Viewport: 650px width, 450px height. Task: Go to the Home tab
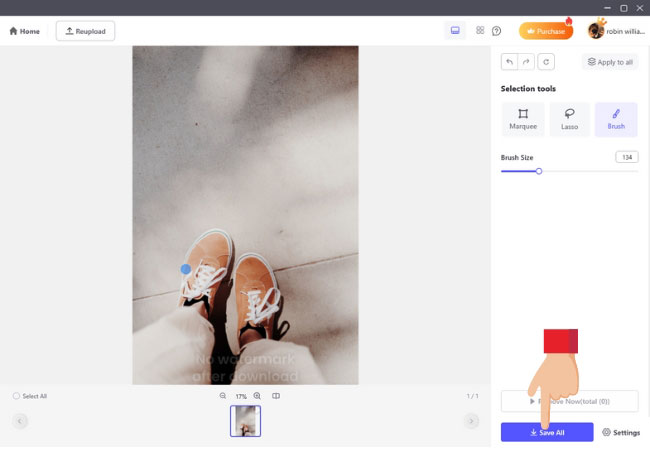[x=24, y=31]
